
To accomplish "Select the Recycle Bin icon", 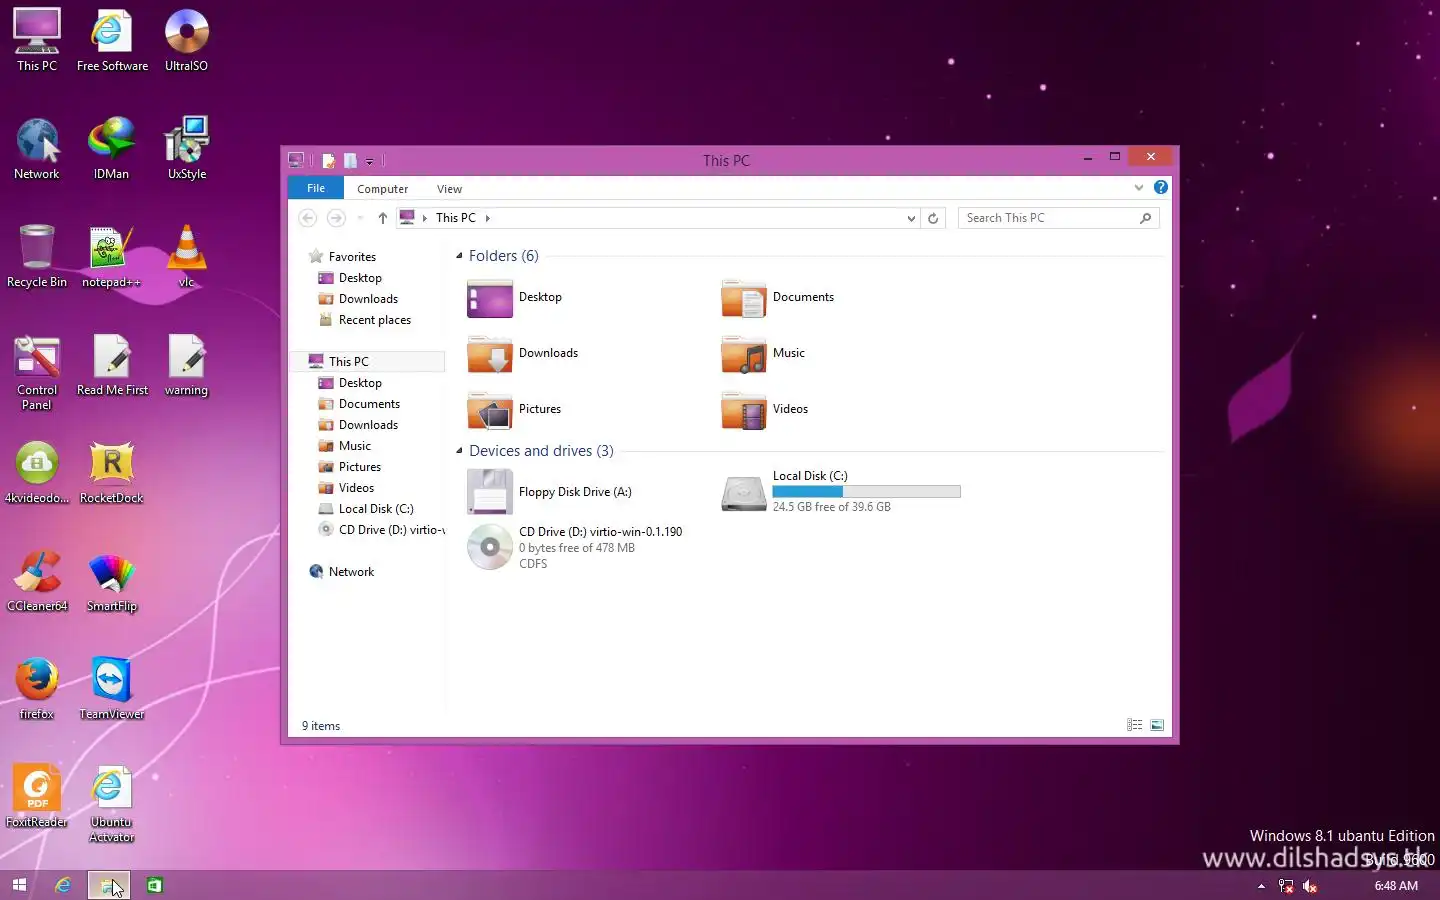I will [37, 256].
